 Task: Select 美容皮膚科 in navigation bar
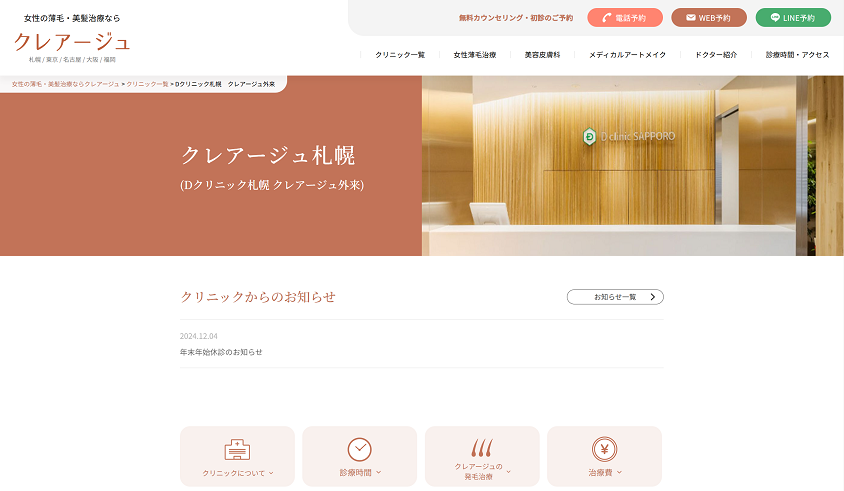[542, 55]
